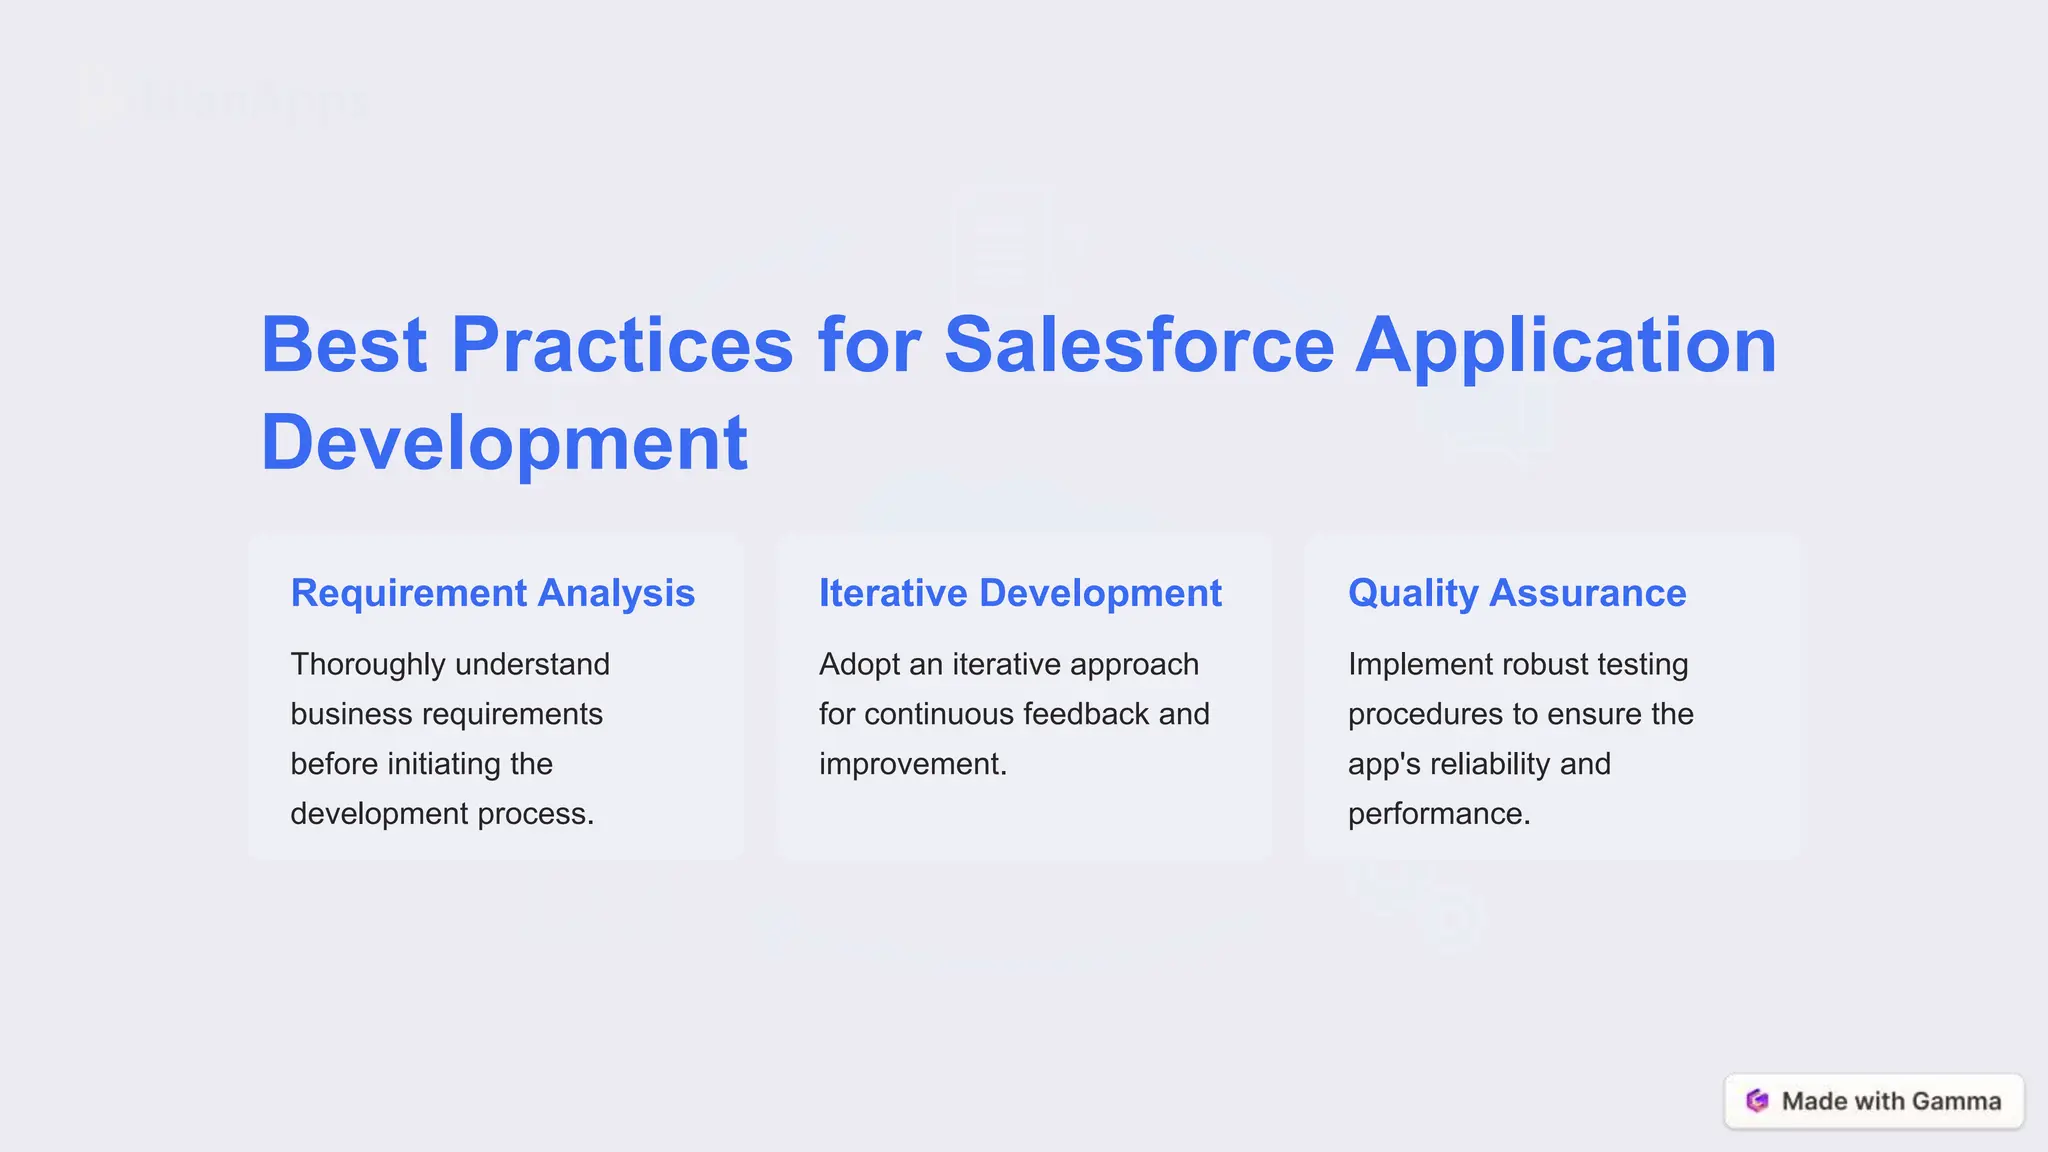Click the word Salesforce in the title

pos(1138,345)
